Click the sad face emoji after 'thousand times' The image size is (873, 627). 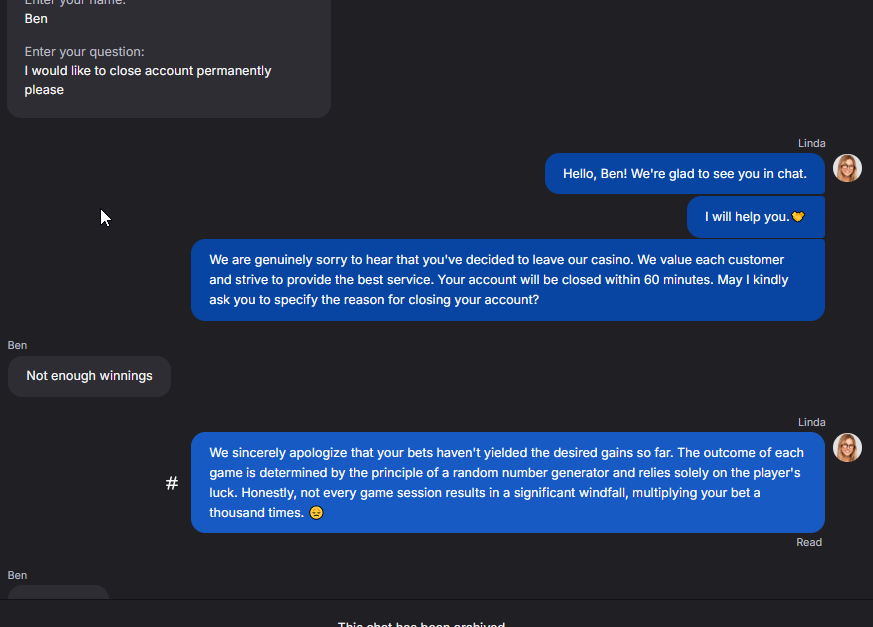point(316,513)
